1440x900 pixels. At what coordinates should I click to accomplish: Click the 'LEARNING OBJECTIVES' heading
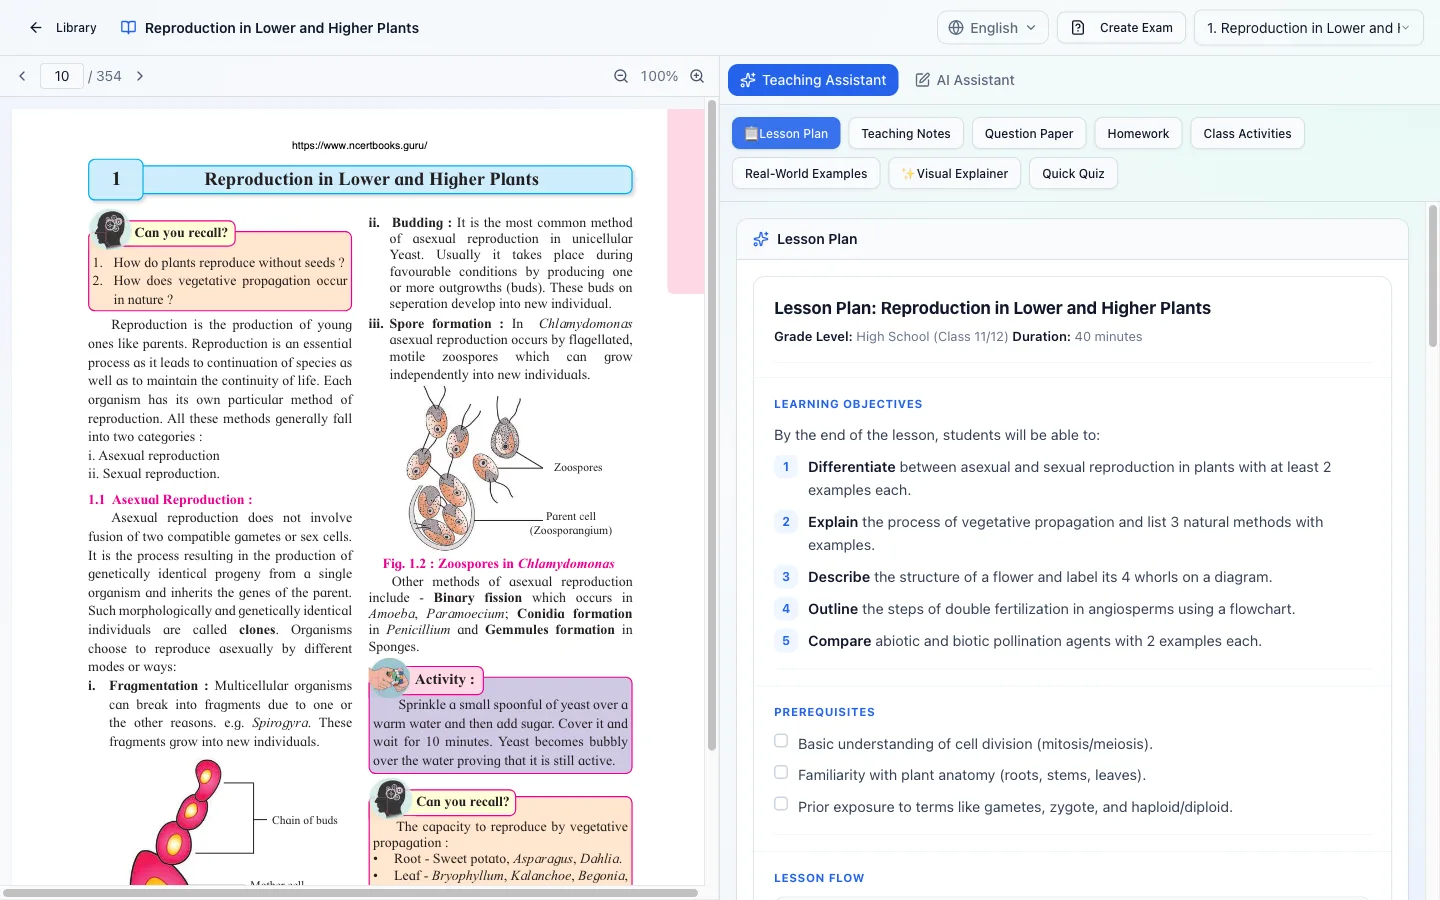[848, 404]
